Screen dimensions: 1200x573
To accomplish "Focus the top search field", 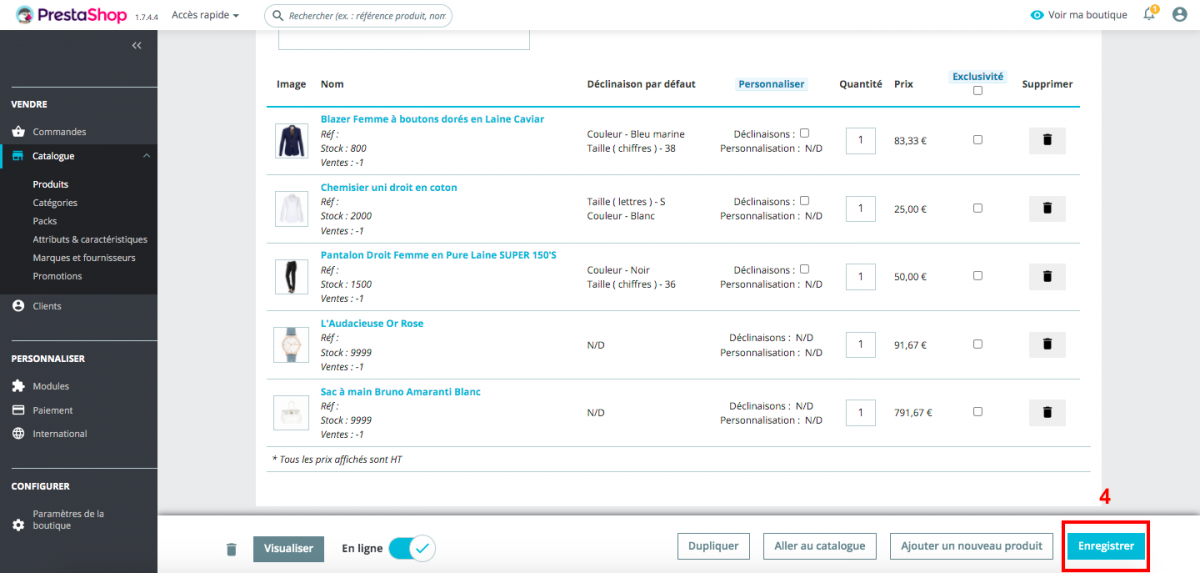I will point(358,16).
